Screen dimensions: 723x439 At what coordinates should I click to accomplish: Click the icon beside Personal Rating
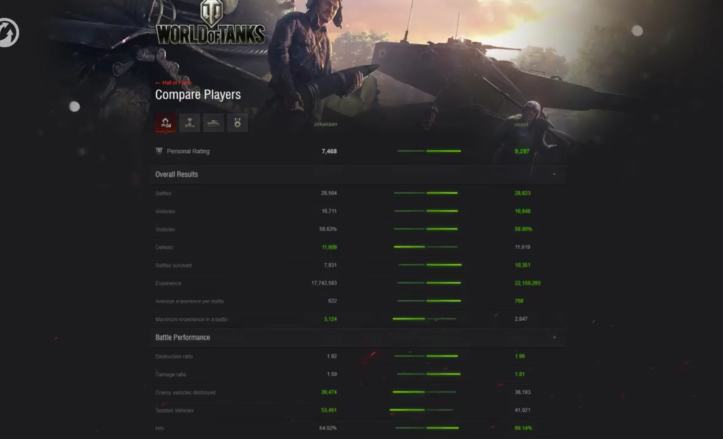pyautogui.click(x=159, y=151)
